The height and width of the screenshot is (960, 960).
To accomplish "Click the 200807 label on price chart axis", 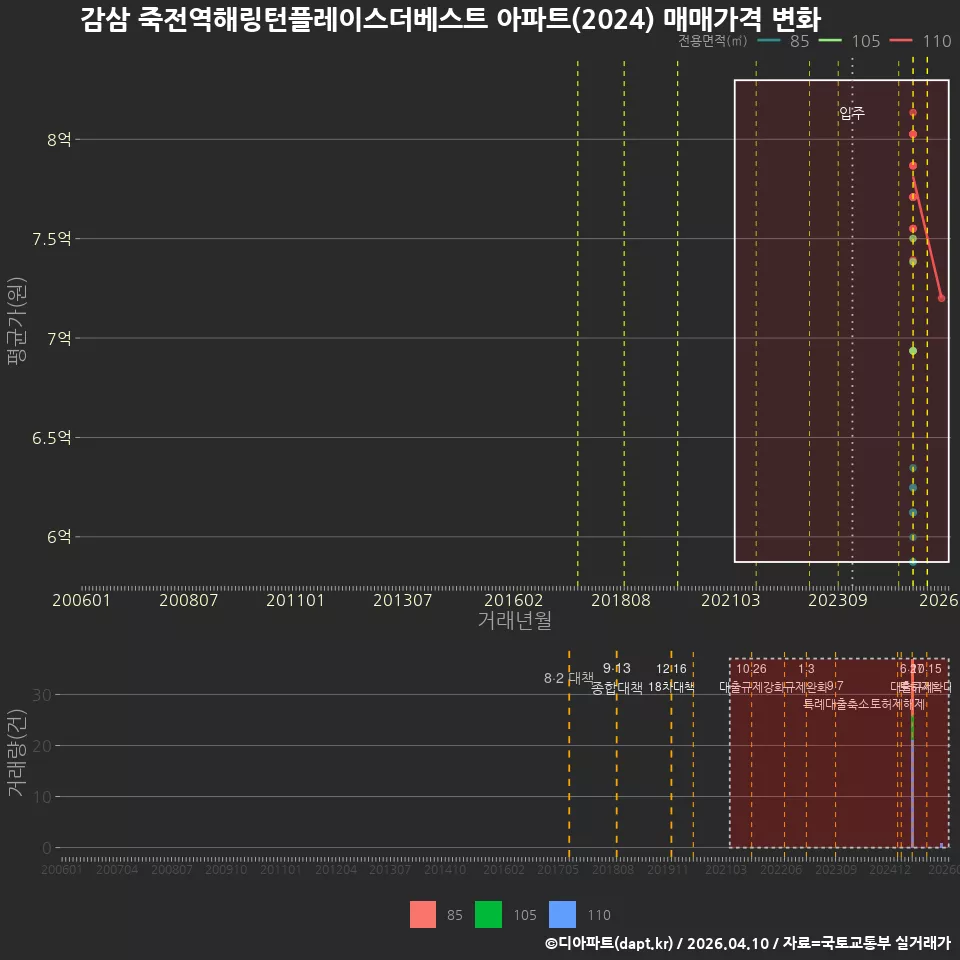I will tap(189, 600).
